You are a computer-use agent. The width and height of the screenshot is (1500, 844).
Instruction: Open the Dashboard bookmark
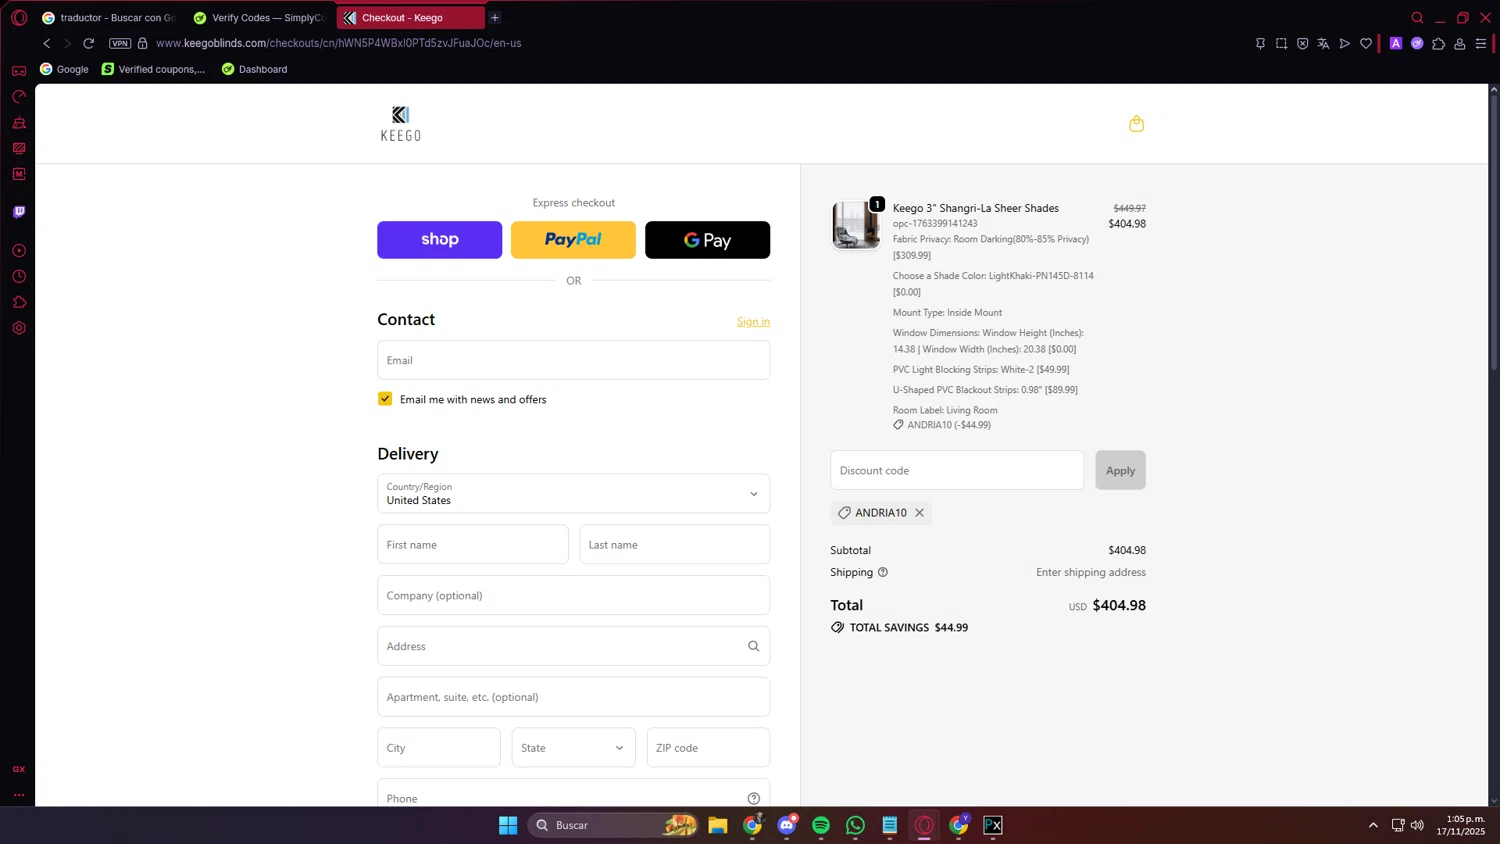click(254, 69)
